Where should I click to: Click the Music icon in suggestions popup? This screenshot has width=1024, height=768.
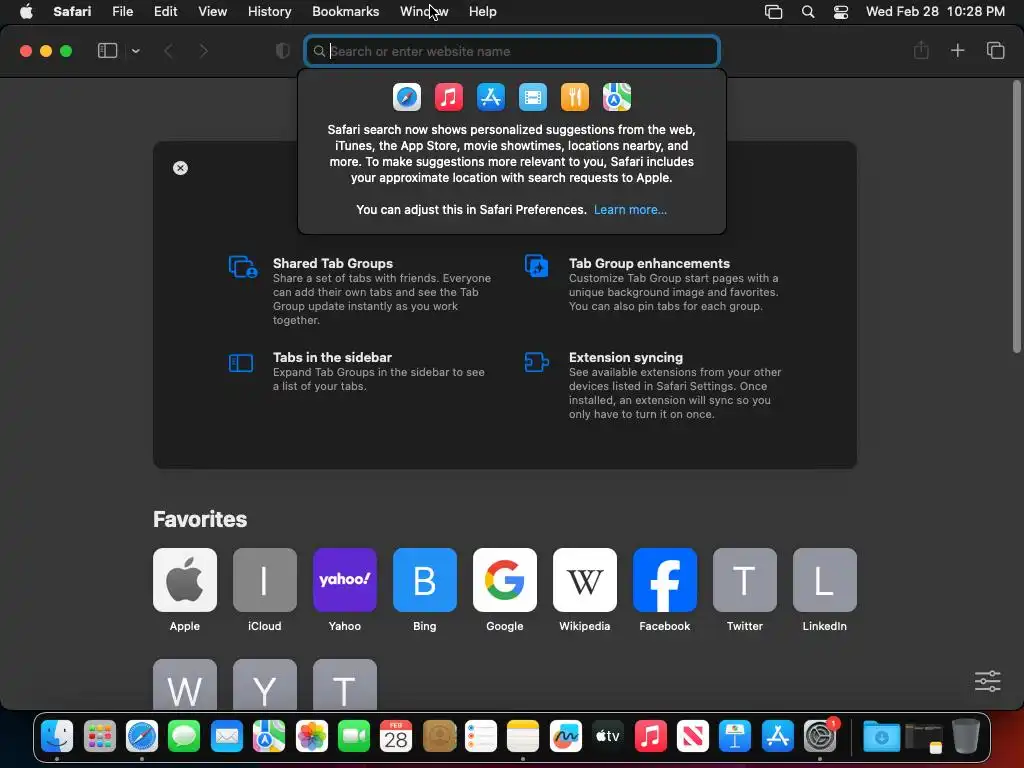449,97
